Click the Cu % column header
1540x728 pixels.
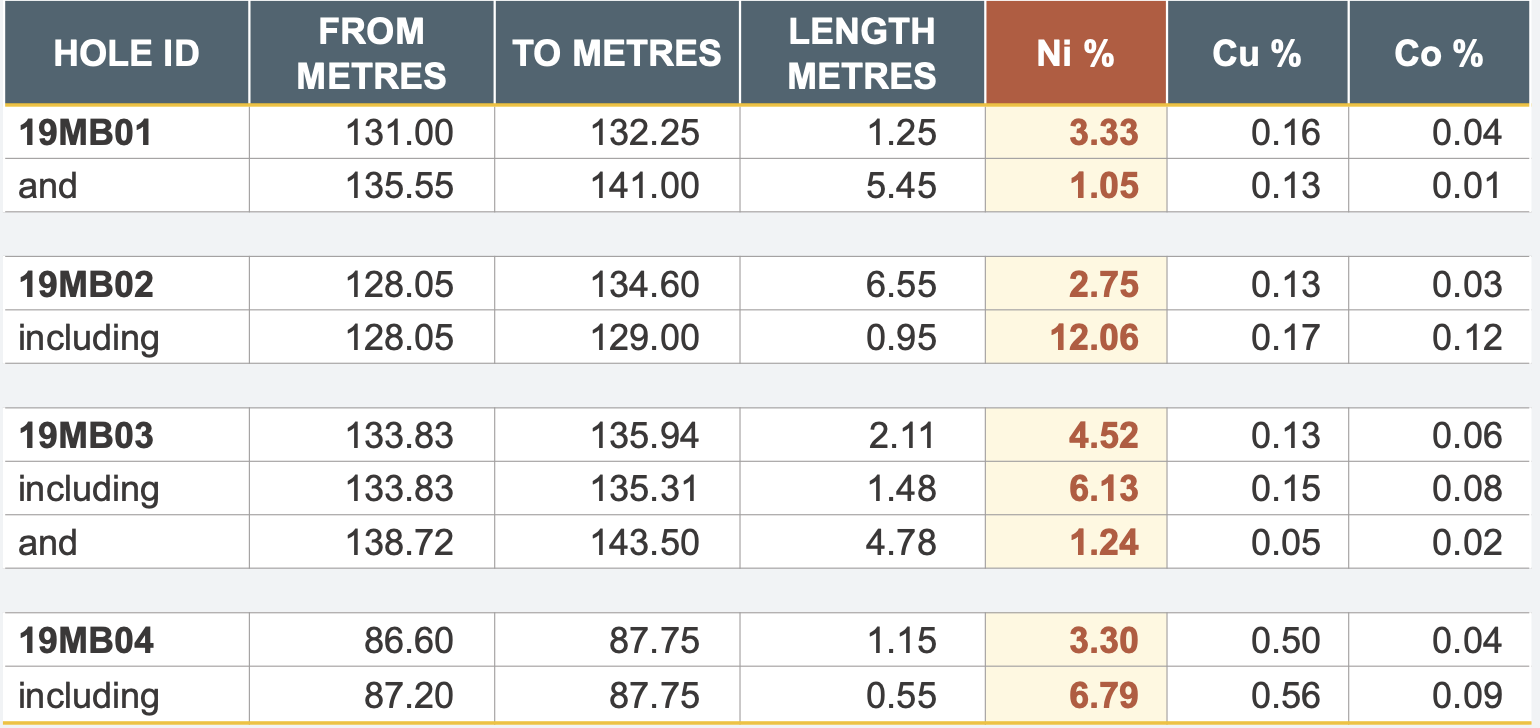coord(1257,54)
